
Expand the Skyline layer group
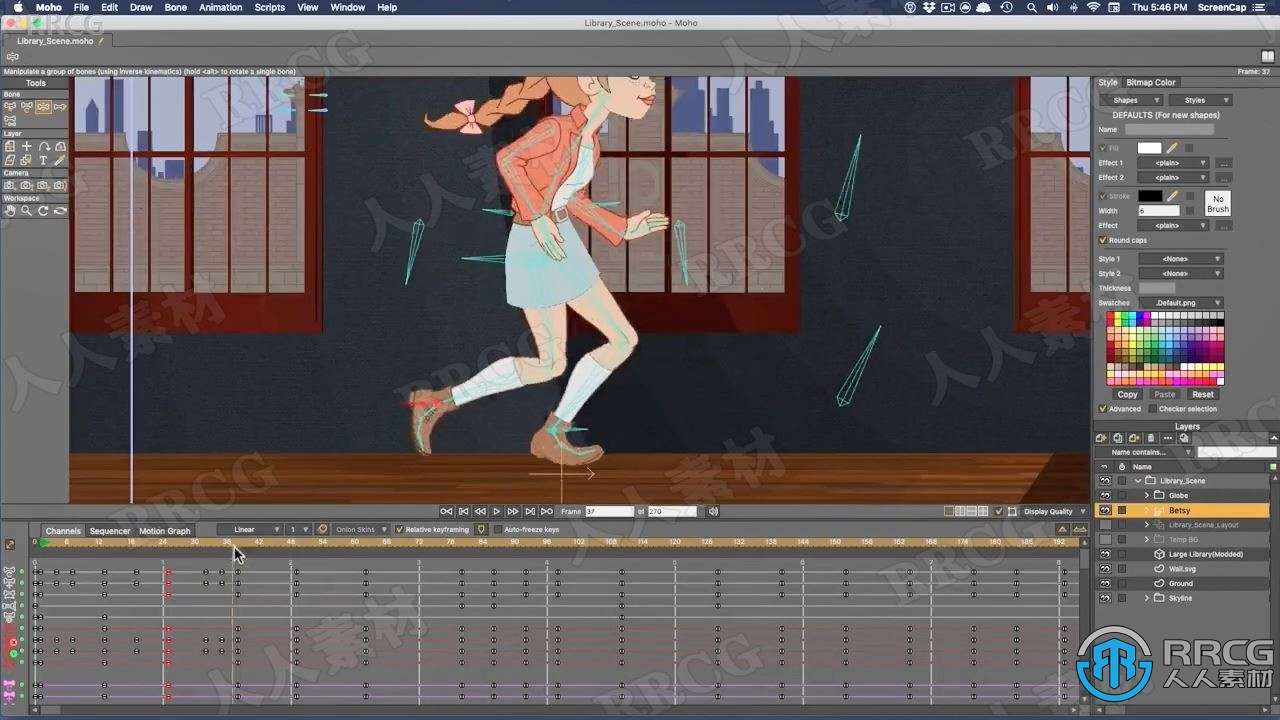pos(1147,598)
